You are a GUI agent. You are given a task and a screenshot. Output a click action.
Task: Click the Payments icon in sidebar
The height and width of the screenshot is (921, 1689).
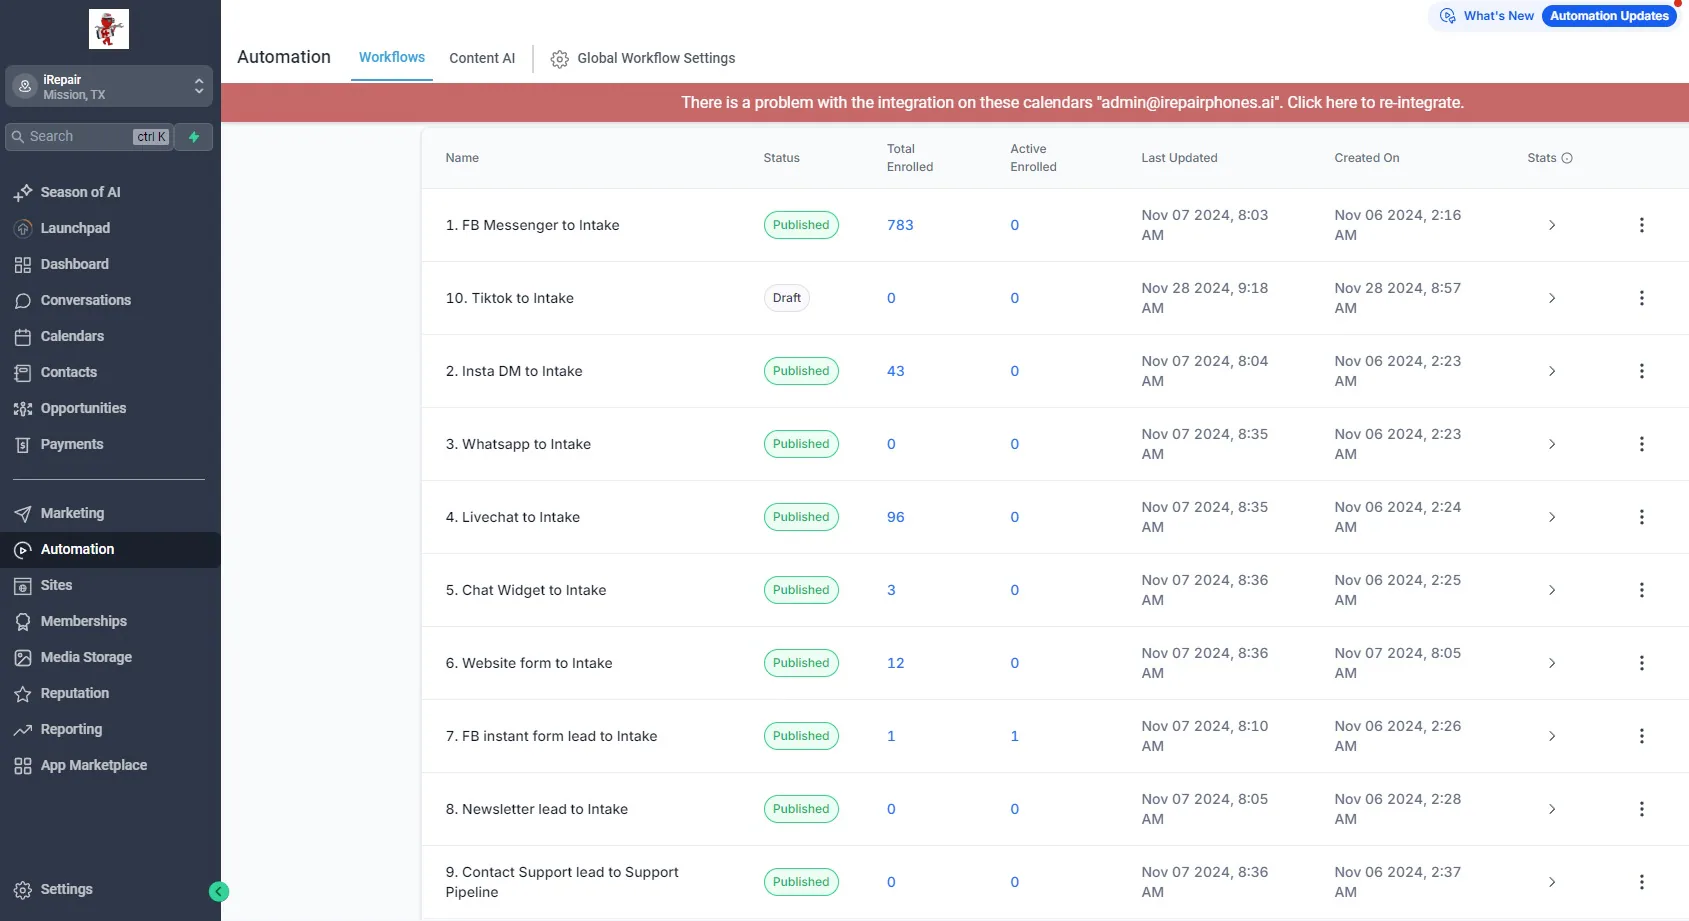click(23, 444)
